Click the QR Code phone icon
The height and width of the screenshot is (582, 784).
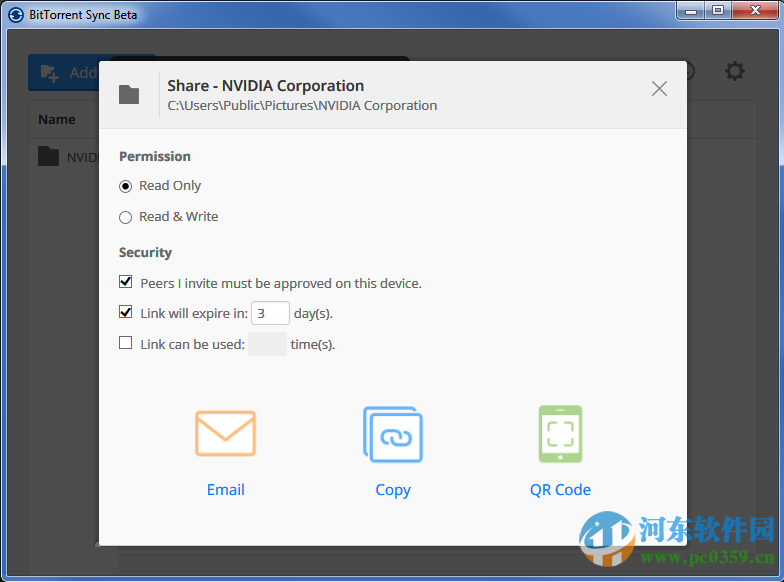(560, 434)
